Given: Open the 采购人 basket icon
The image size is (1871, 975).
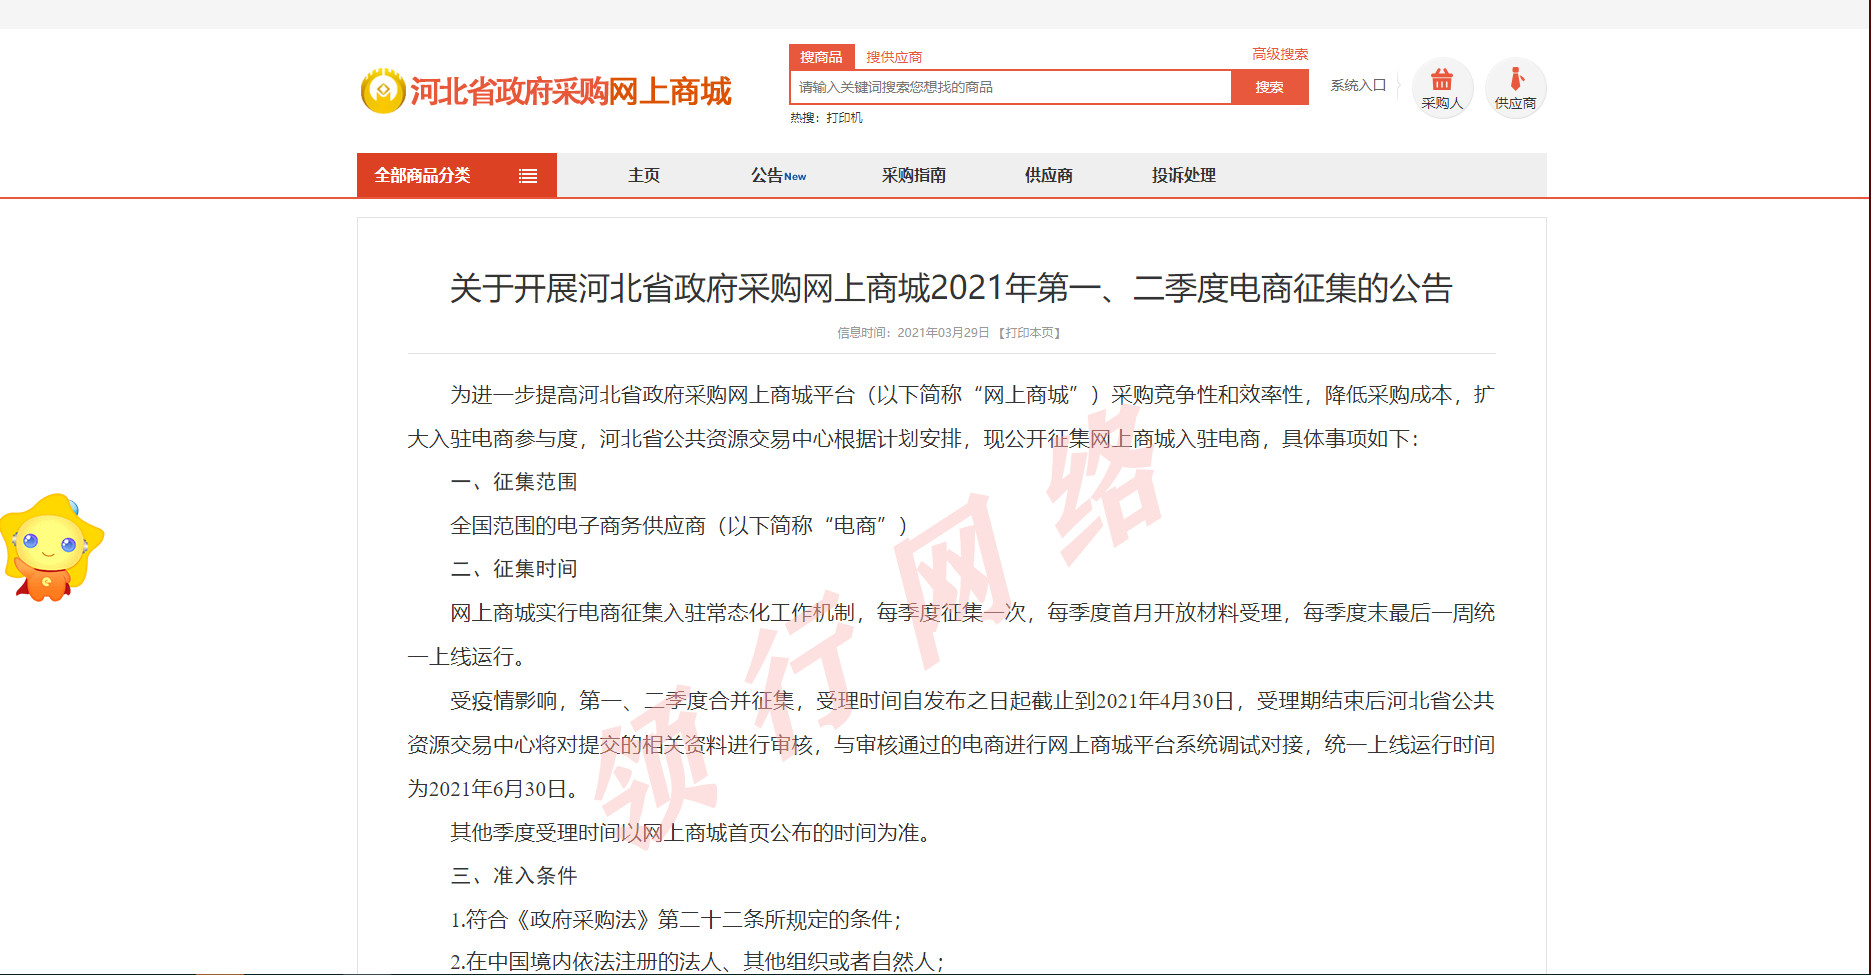Looking at the screenshot, I should coord(1442,88).
